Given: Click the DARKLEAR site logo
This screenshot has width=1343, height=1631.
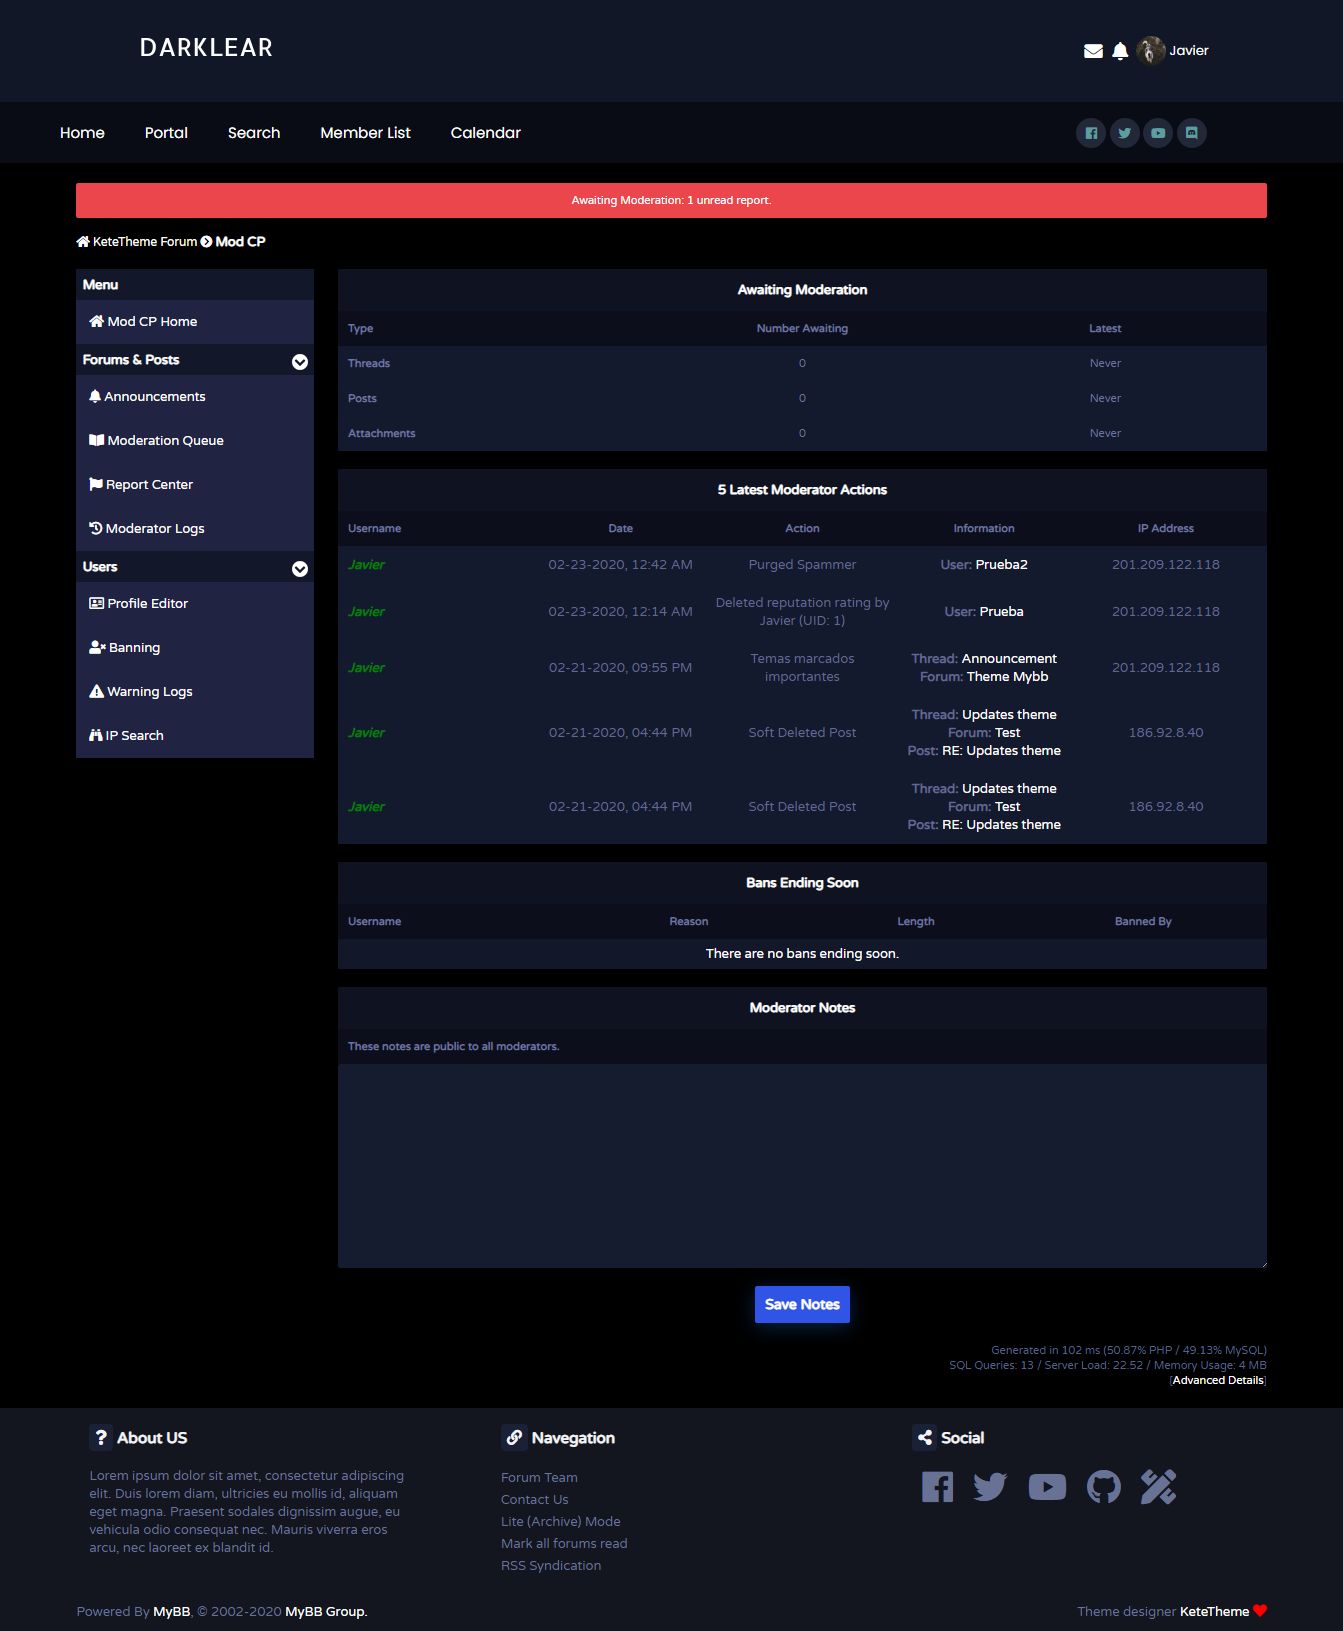Looking at the screenshot, I should pyautogui.click(x=206, y=48).
